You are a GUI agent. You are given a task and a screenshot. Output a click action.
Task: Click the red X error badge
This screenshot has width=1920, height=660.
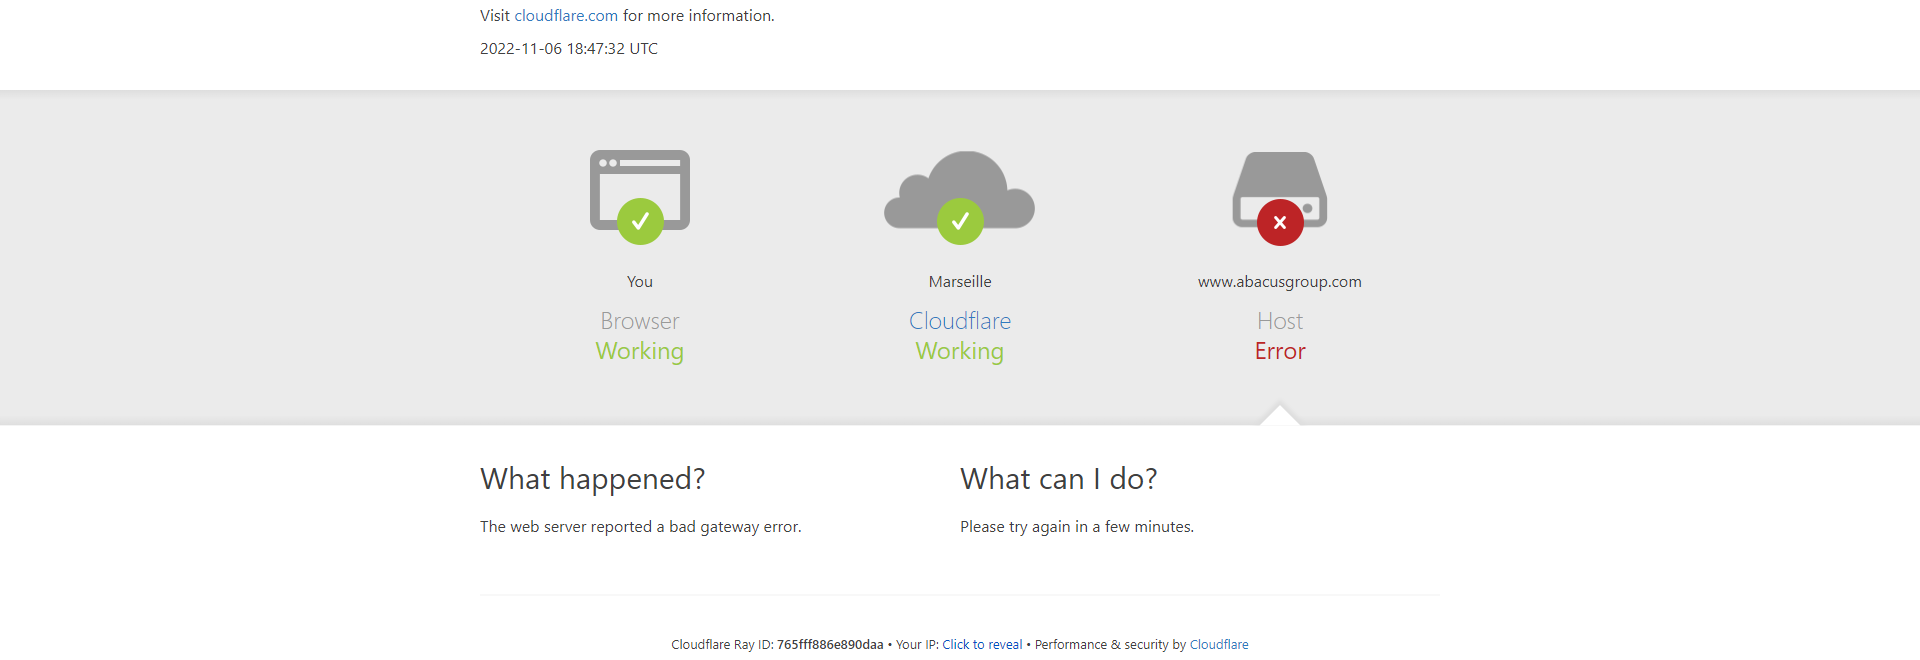pos(1280,222)
